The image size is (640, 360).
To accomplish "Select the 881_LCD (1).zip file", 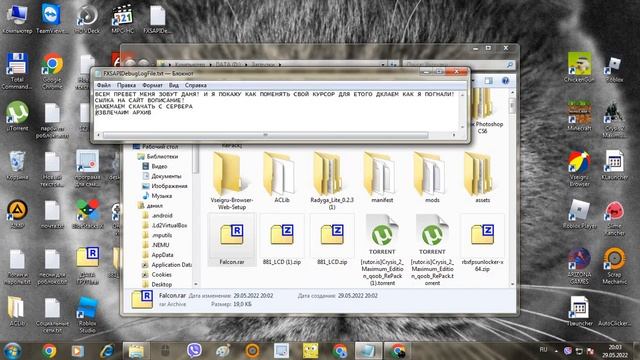I will pos(282,241).
